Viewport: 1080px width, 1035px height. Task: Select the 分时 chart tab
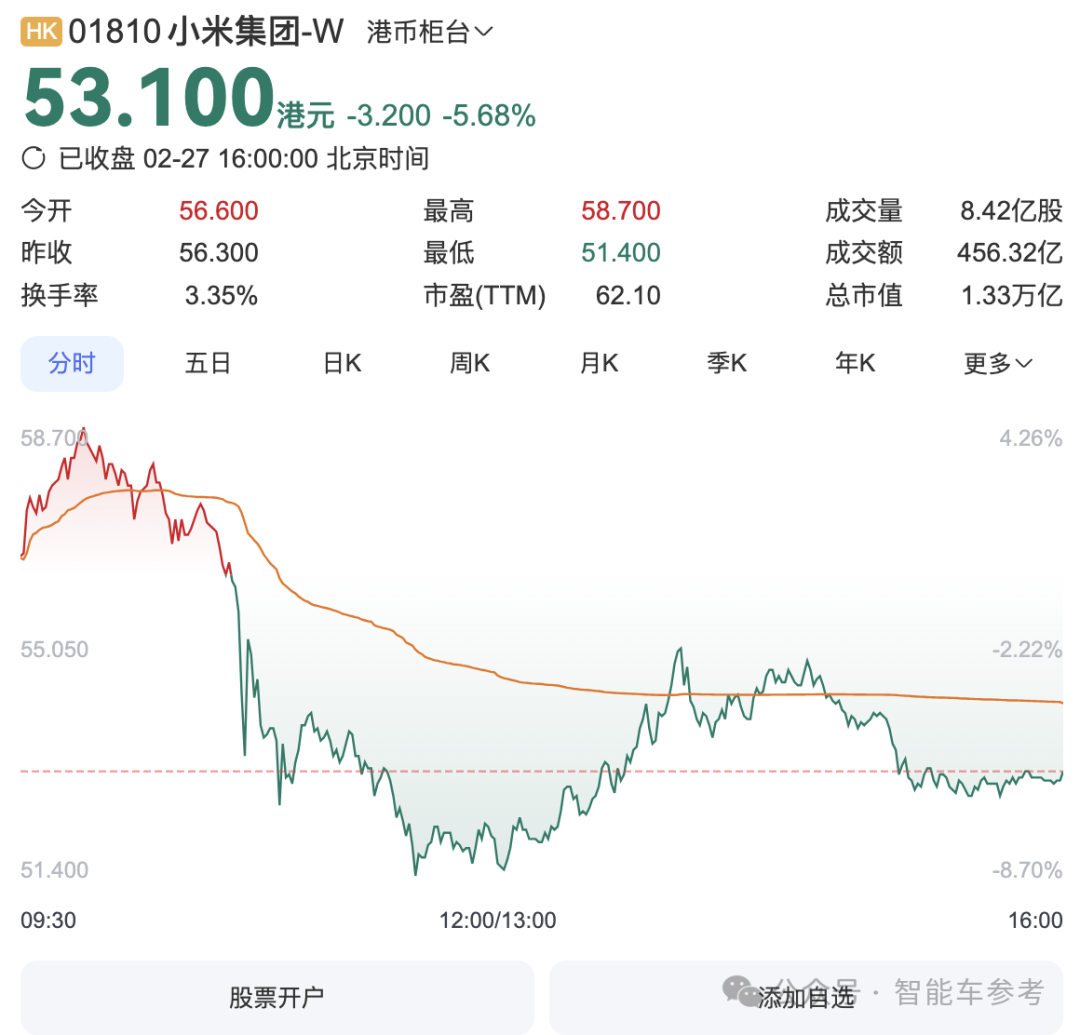pos(72,364)
